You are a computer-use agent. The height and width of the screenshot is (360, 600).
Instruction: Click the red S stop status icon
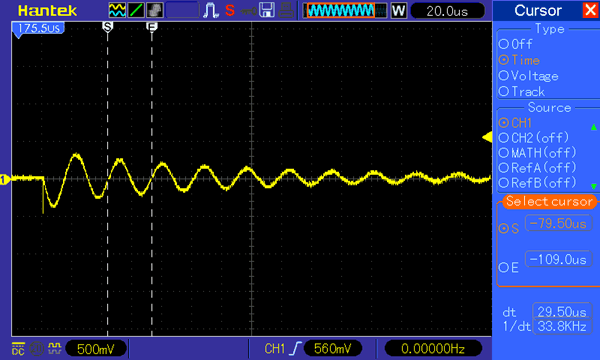[230, 10]
